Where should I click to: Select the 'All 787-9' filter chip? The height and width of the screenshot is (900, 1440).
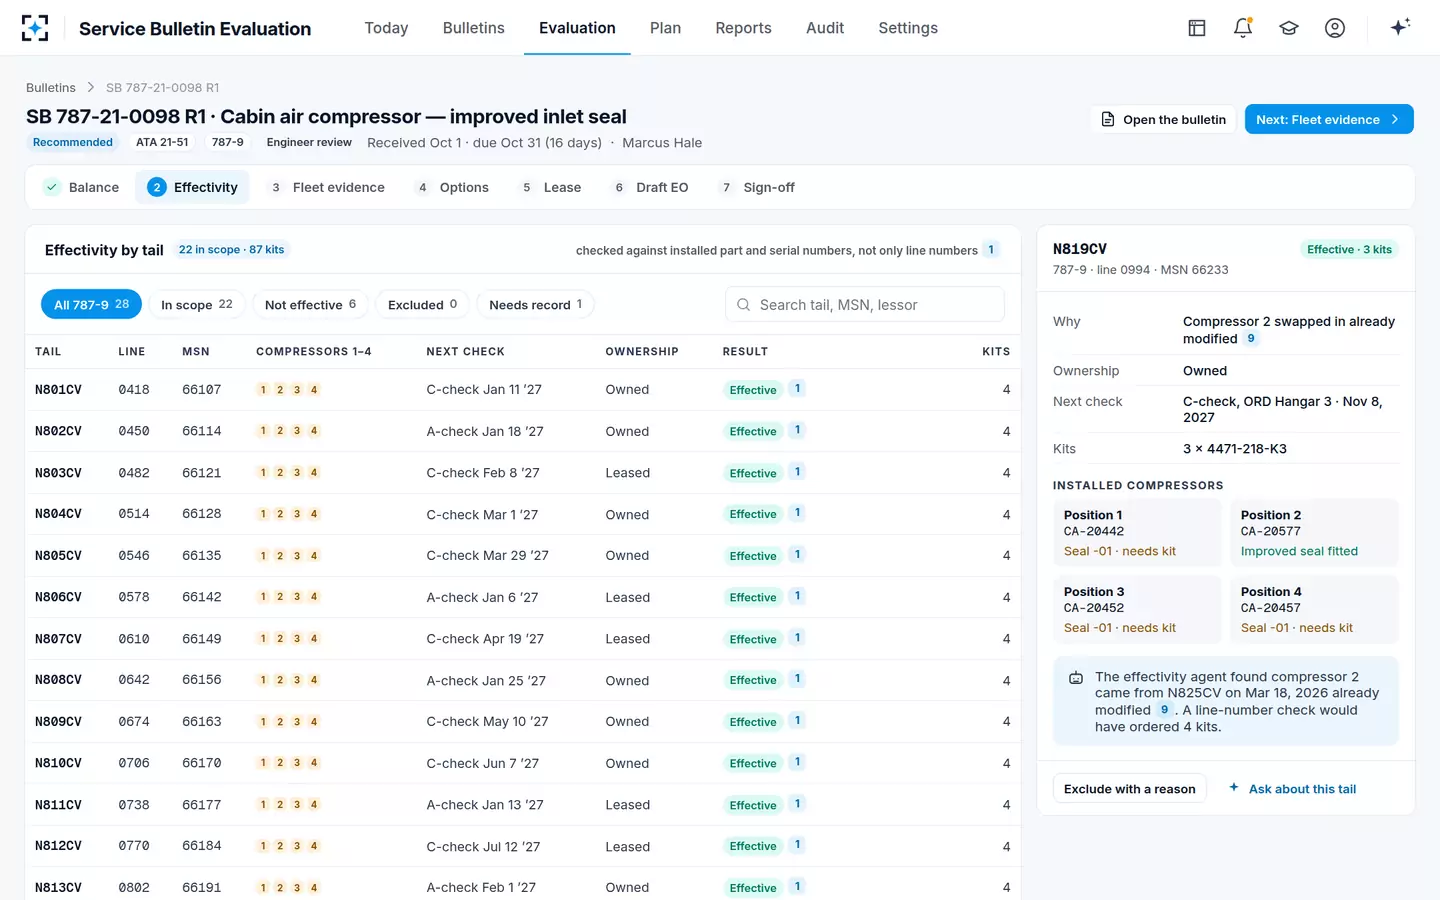[91, 304]
